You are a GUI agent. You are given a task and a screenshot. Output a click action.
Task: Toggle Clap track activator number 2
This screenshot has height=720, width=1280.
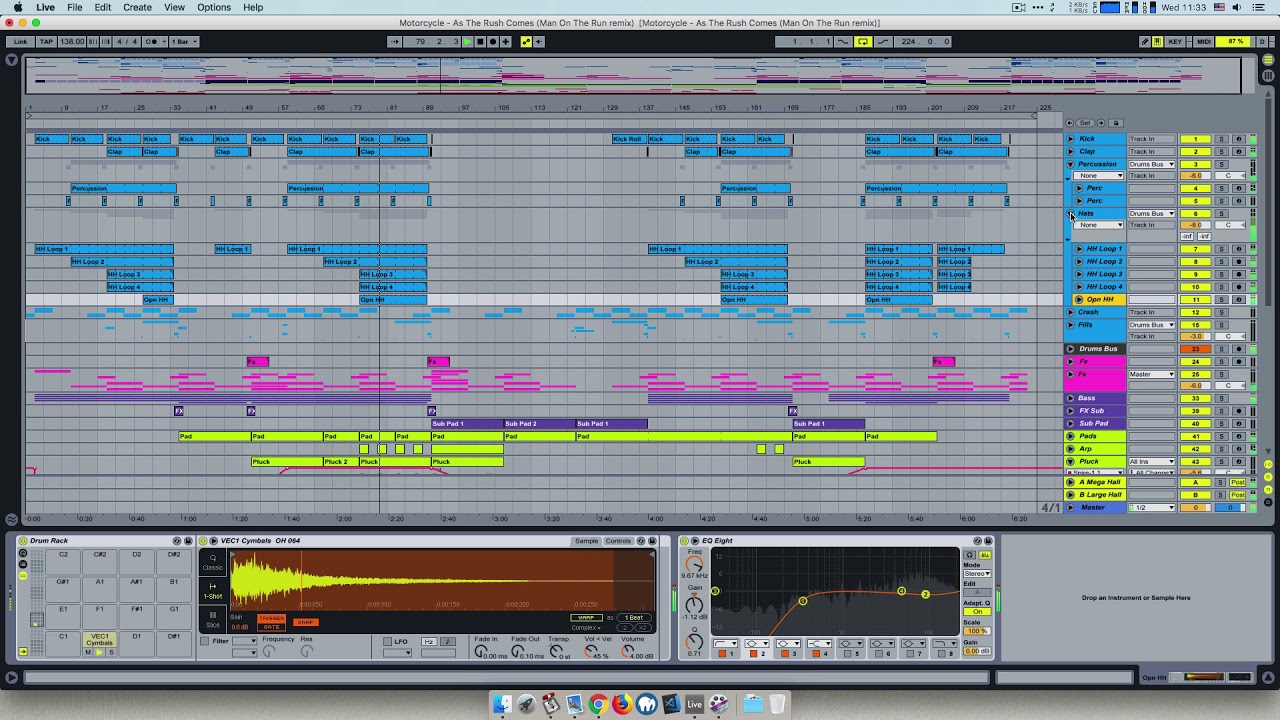coord(1195,152)
